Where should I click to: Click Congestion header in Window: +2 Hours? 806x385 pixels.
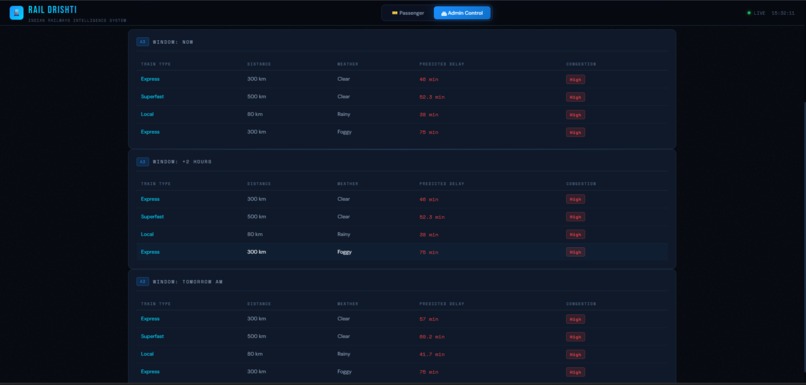581,184
